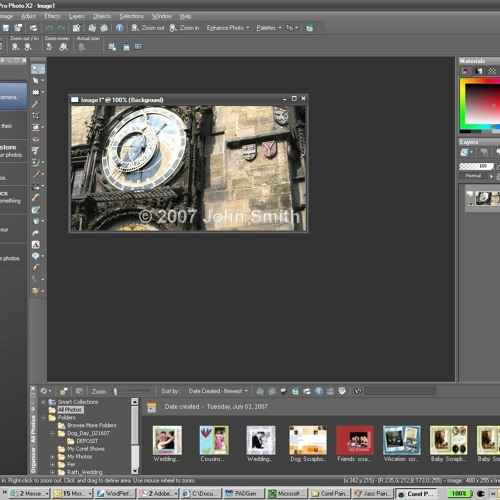Adjust the Organizer thumbnail Zoom slider
500x500 pixels.
pos(115,391)
